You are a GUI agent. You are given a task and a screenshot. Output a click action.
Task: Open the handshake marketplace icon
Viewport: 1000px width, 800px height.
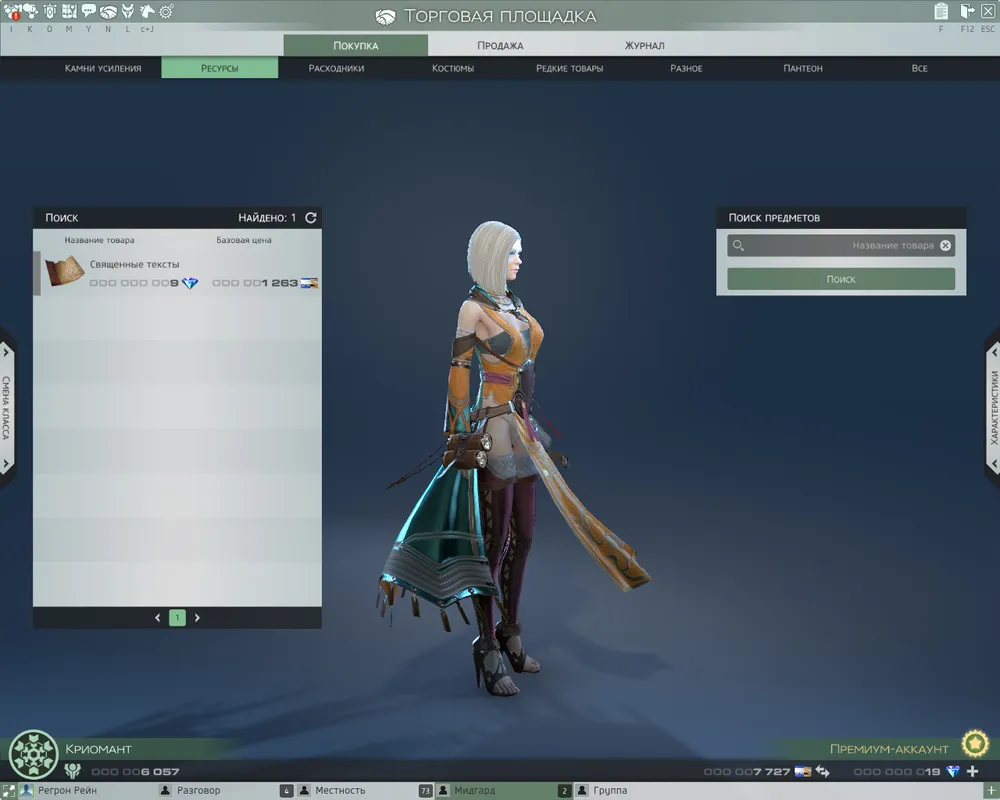tap(108, 12)
